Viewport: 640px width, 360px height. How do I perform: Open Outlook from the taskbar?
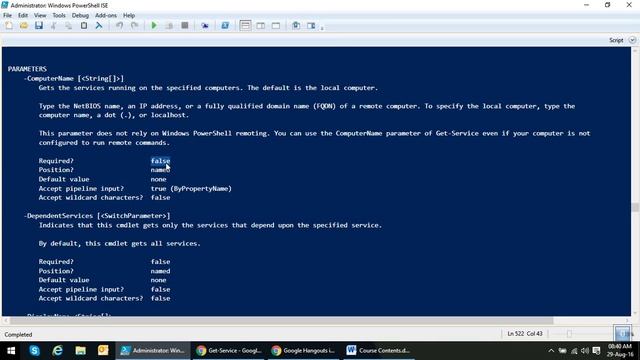(103, 350)
